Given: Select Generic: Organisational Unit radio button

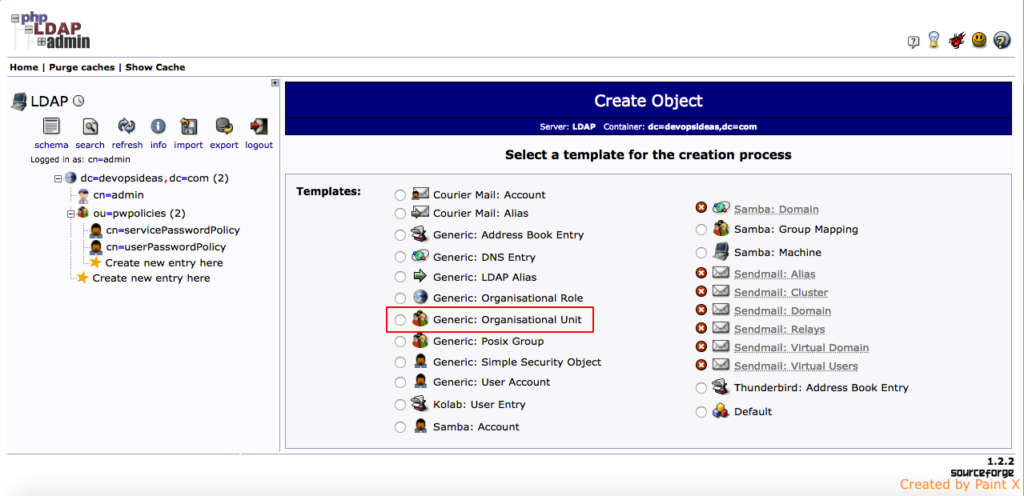Looking at the screenshot, I should pyautogui.click(x=401, y=320).
